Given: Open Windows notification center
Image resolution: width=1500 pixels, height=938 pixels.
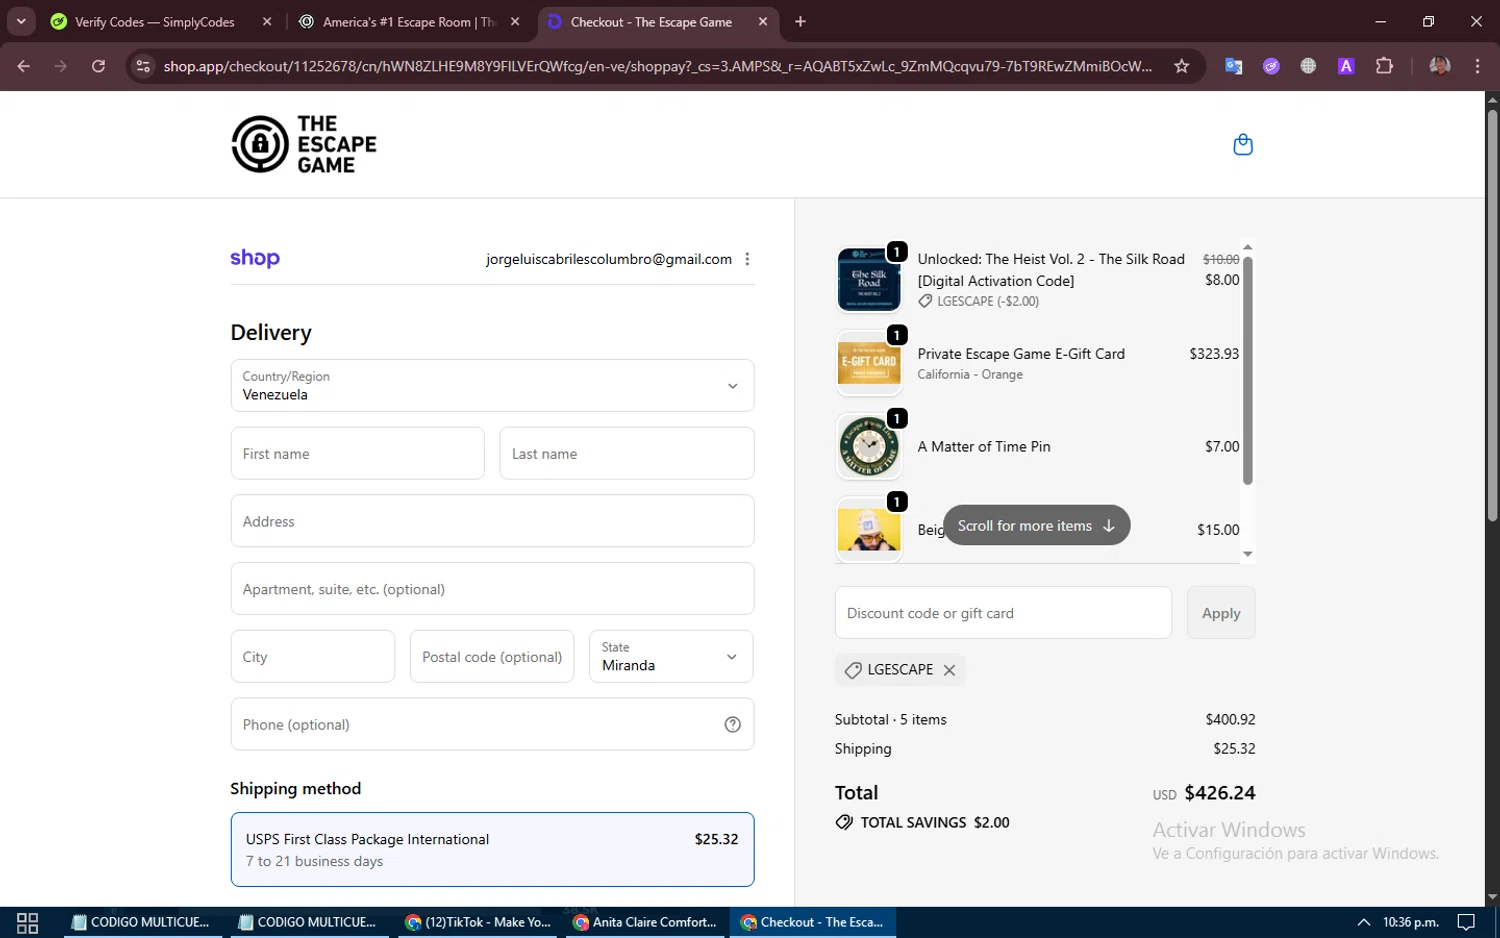Looking at the screenshot, I should pyautogui.click(x=1466, y=922).
